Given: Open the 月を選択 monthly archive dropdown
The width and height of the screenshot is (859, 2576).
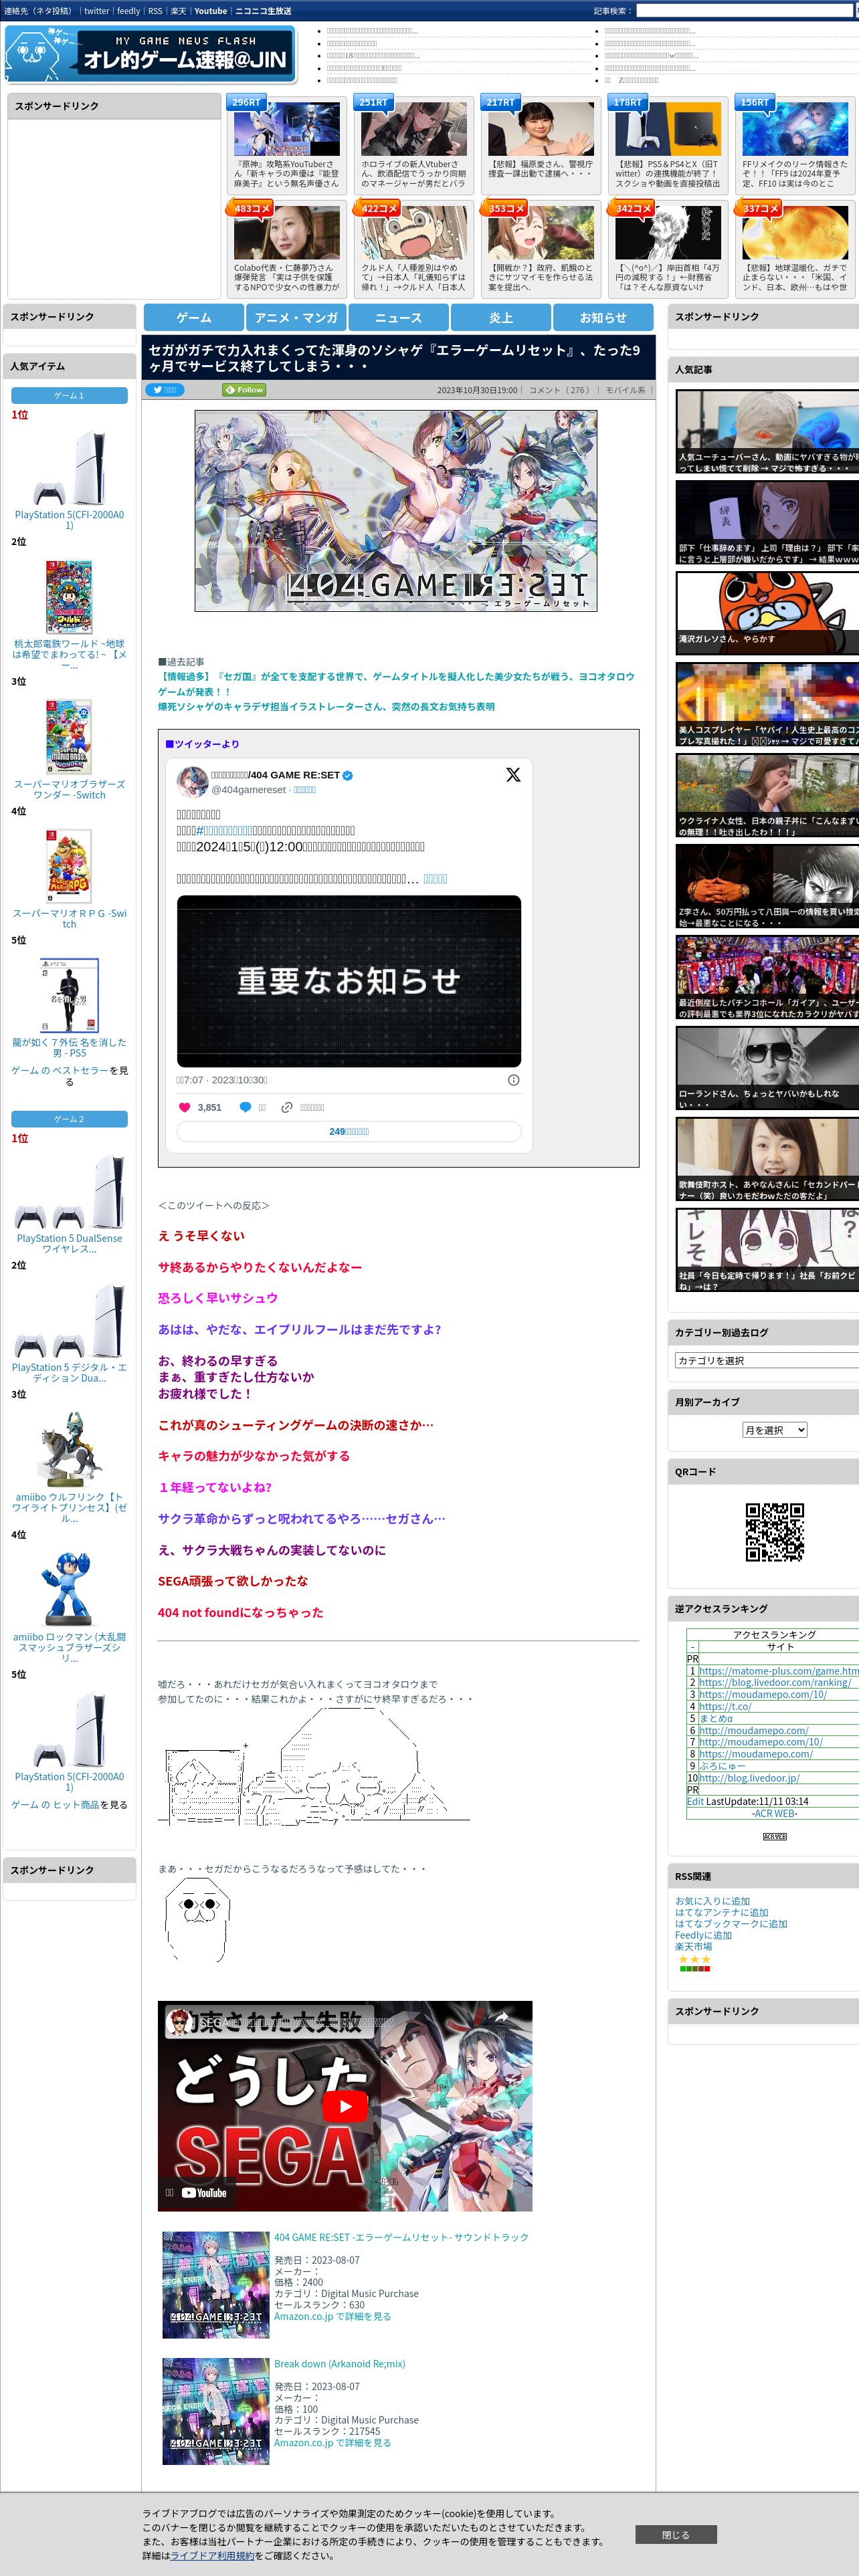Looking at the screenshot, I should [774, 1430].
